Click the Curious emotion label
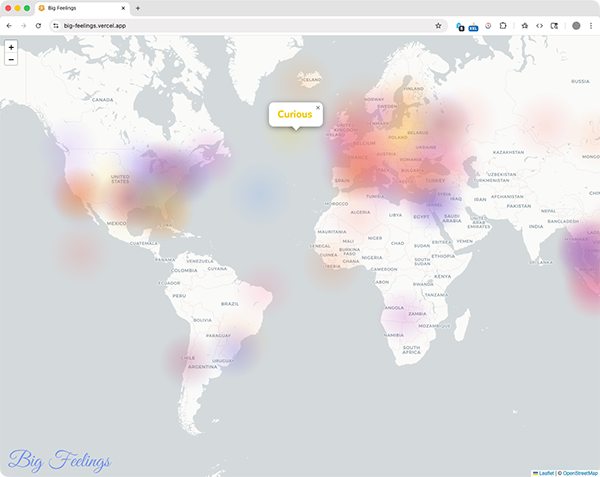This screenshot has height=477, width=600. click(294, 114)
